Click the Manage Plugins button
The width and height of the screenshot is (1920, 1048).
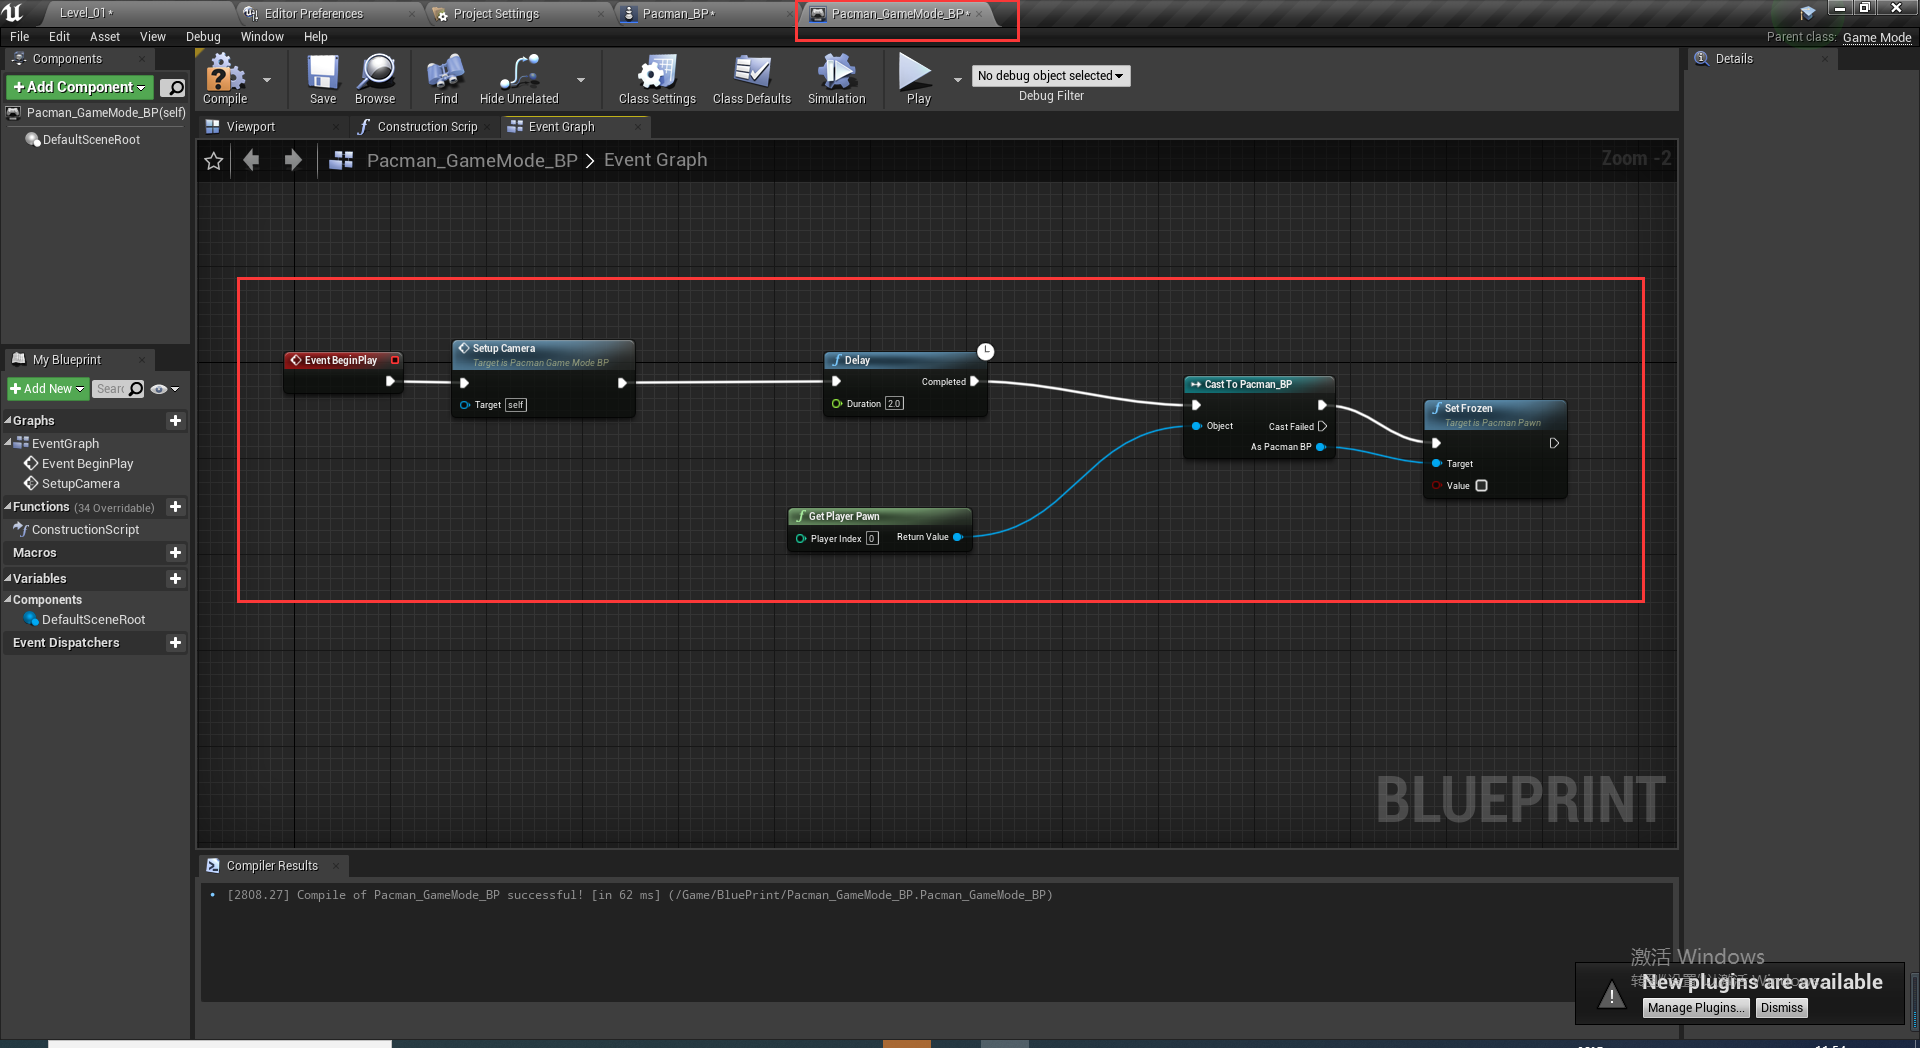coord(1695,1008)
